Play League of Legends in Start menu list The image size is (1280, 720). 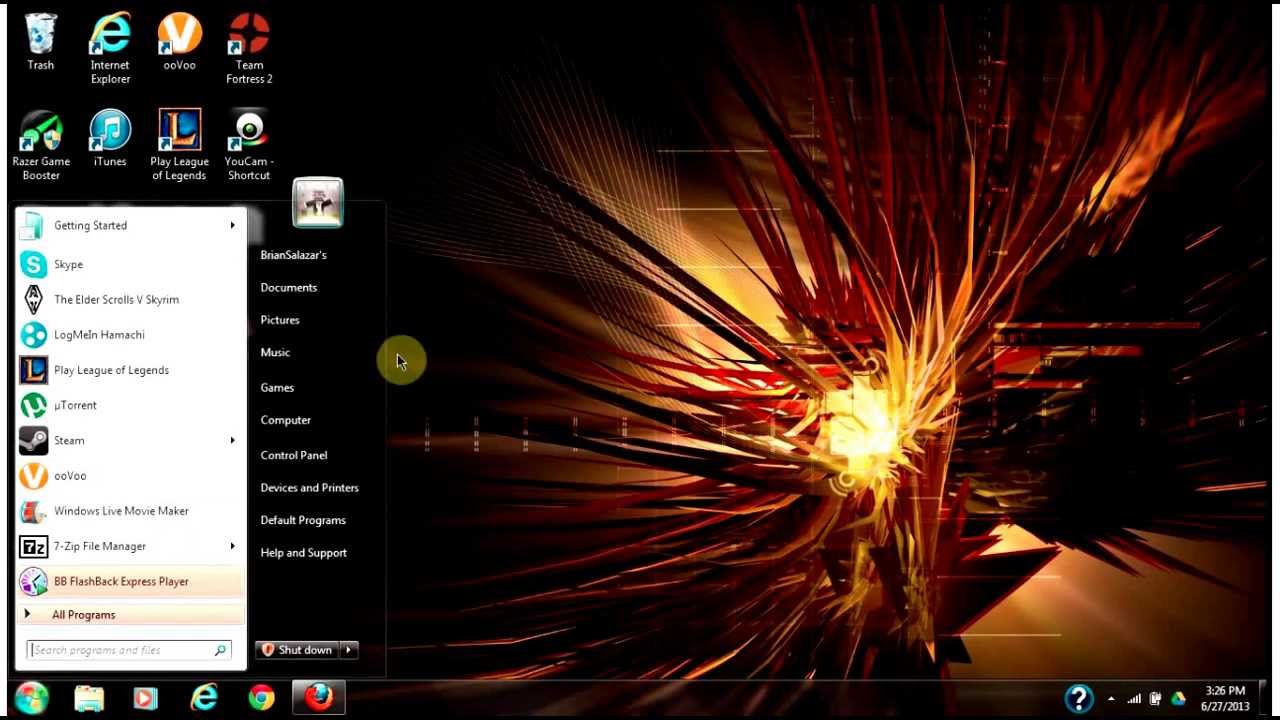130,370
